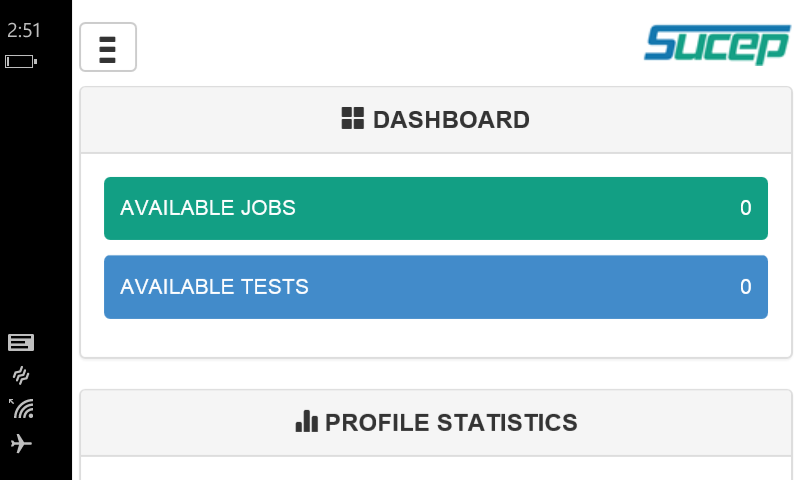Click the Available Jobs count badge

[x=745, y=208]
